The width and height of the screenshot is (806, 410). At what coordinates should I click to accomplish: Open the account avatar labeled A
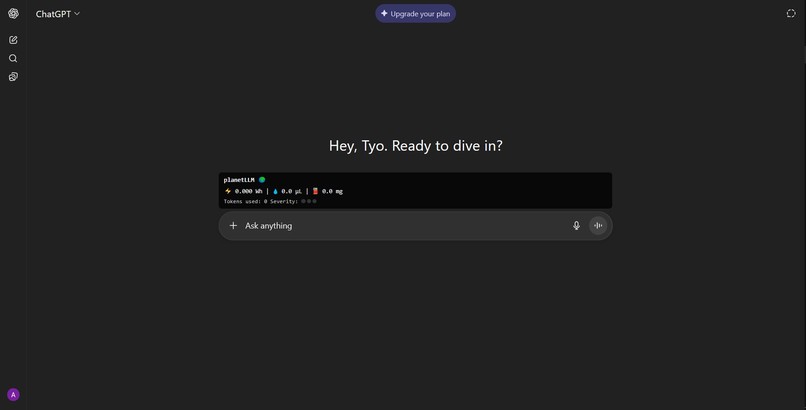(13, 395)
